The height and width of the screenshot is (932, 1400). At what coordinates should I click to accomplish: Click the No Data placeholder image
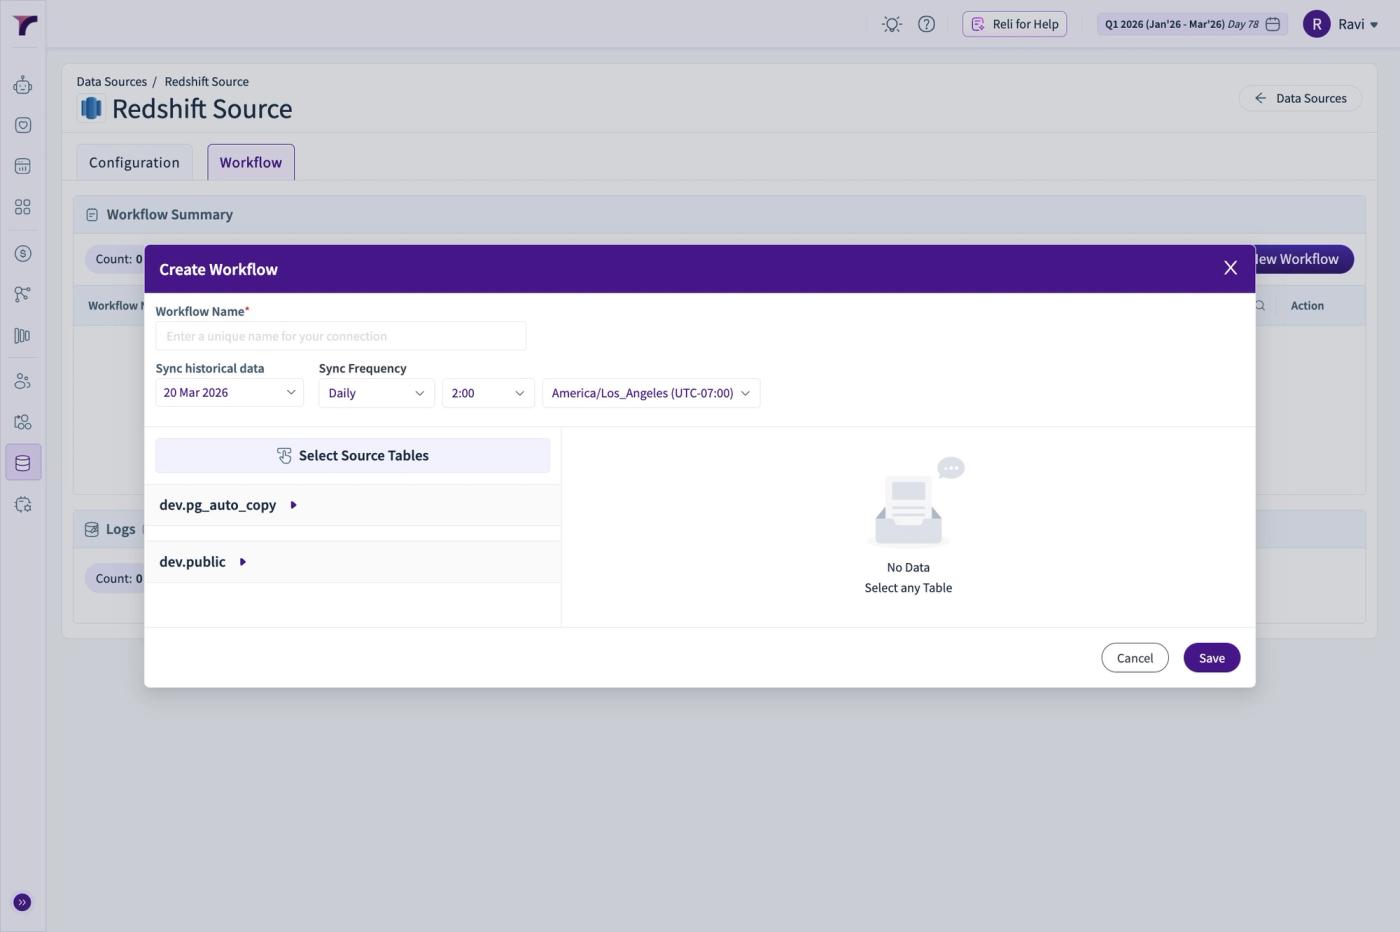coord(914,503)
